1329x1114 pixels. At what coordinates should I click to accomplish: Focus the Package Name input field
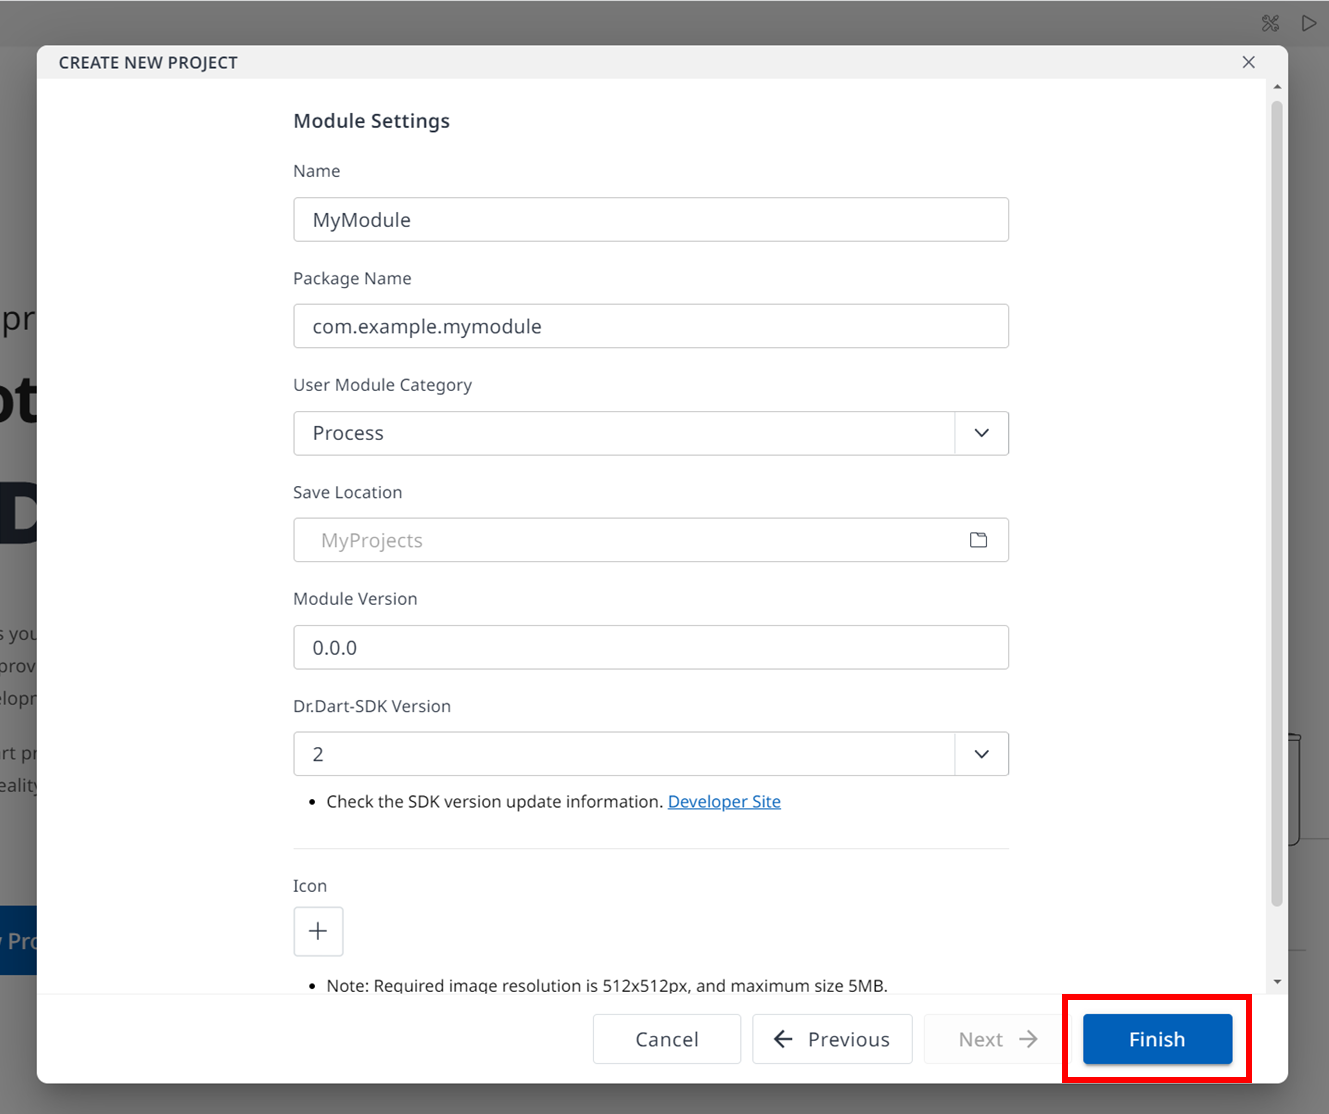tap(651, 326)
